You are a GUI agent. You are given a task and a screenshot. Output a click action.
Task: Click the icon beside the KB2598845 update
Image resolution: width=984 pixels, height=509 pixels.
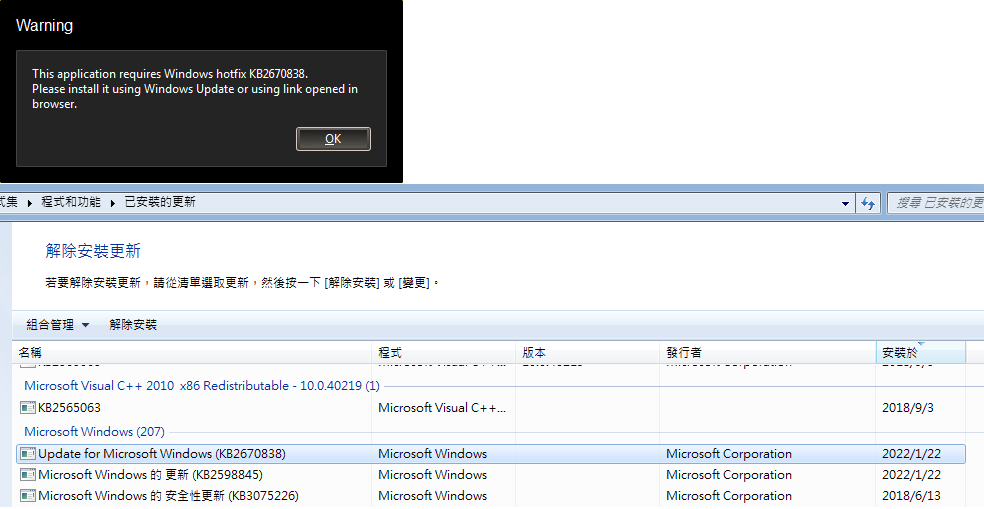pyautogui.click(x=28, y=475)
